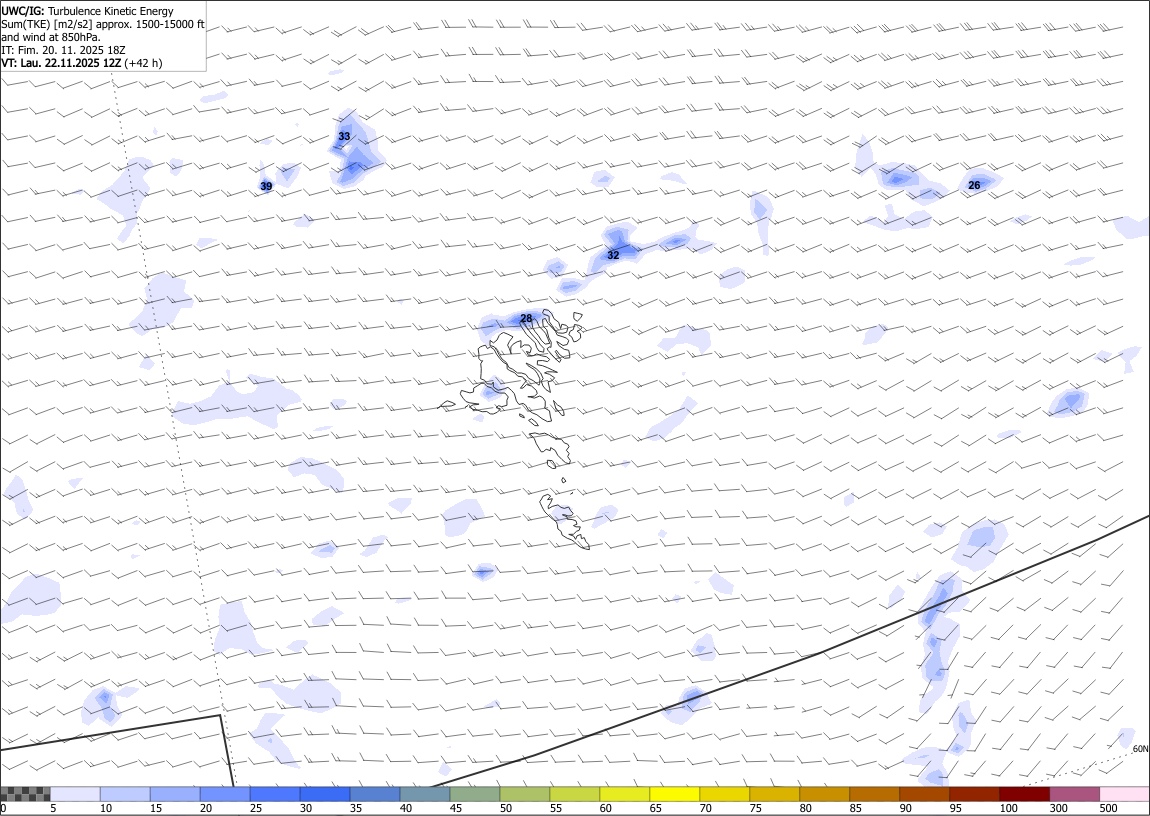Select the 100-300 maroon legend swatch
The height and width of the screenshot is (816, 1150).
pyautogui.click(x=1024, y=794)
